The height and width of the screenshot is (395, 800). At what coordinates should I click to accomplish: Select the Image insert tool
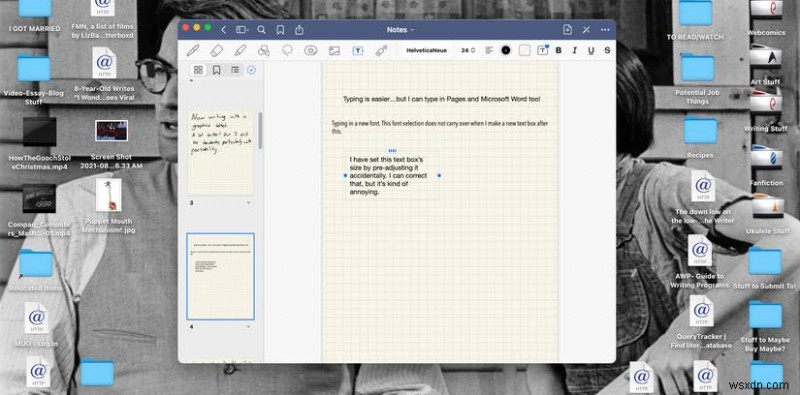(x=334, y=51)
